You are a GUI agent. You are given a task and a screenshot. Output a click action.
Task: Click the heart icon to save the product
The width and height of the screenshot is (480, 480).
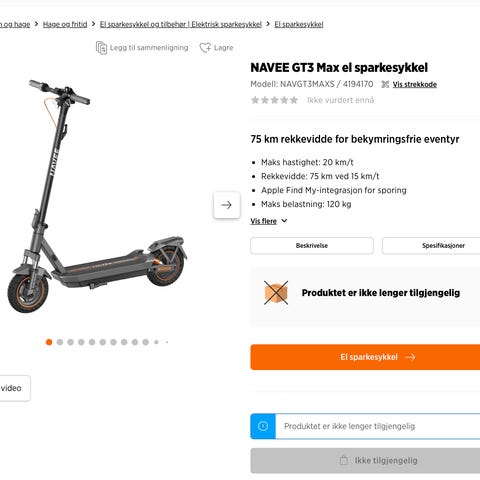tap(205, 48)
